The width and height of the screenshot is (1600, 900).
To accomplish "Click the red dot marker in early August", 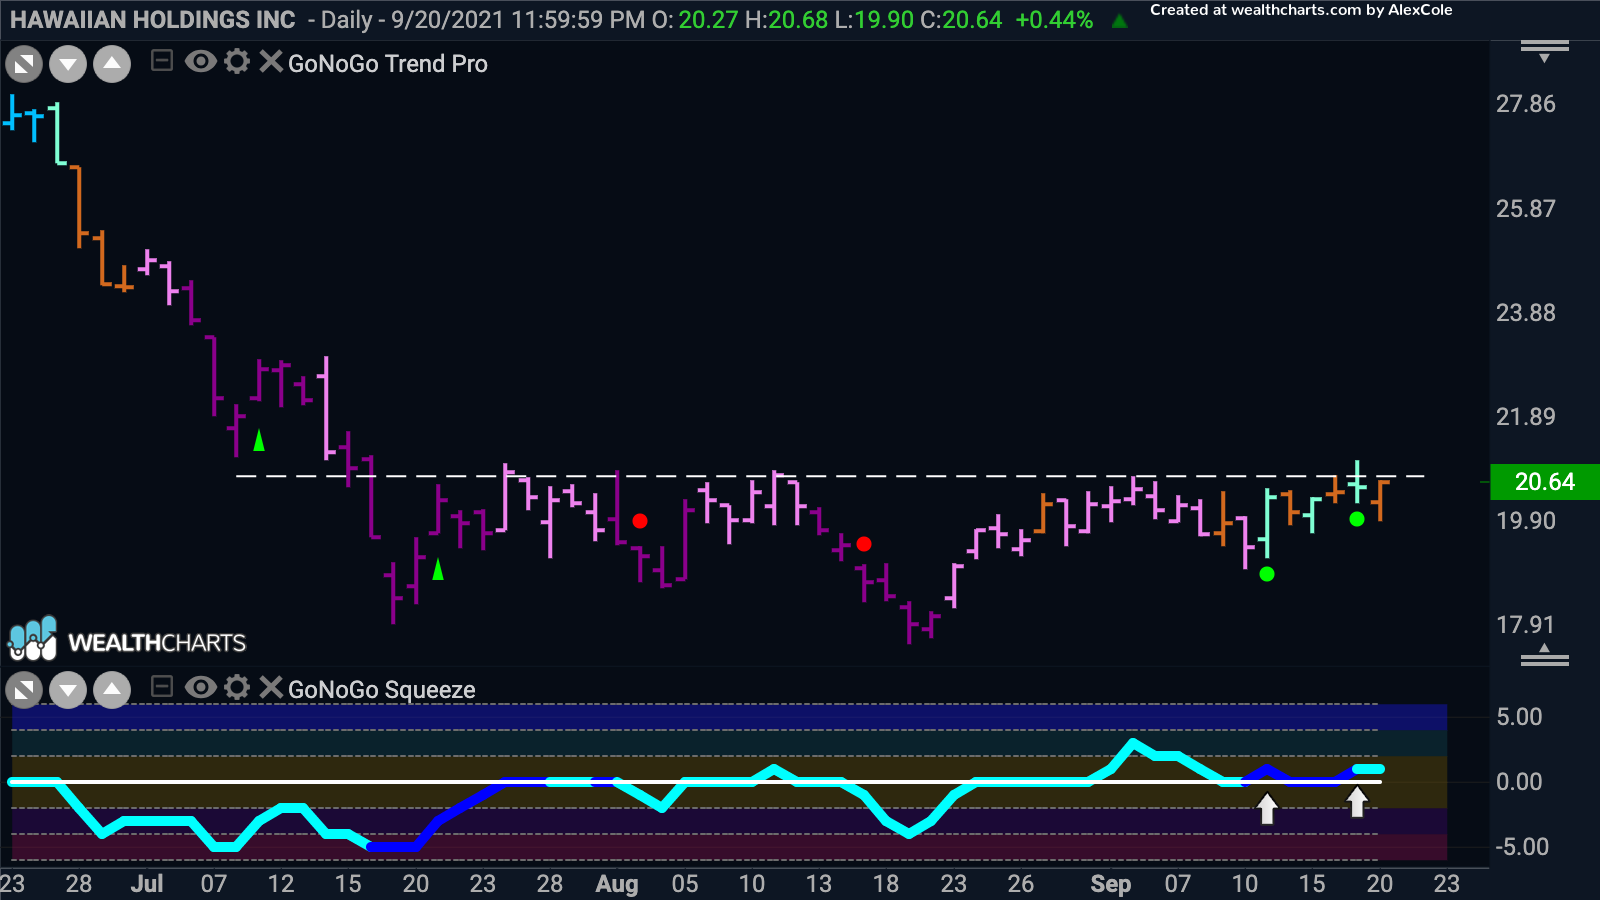I will coord(640,521).
